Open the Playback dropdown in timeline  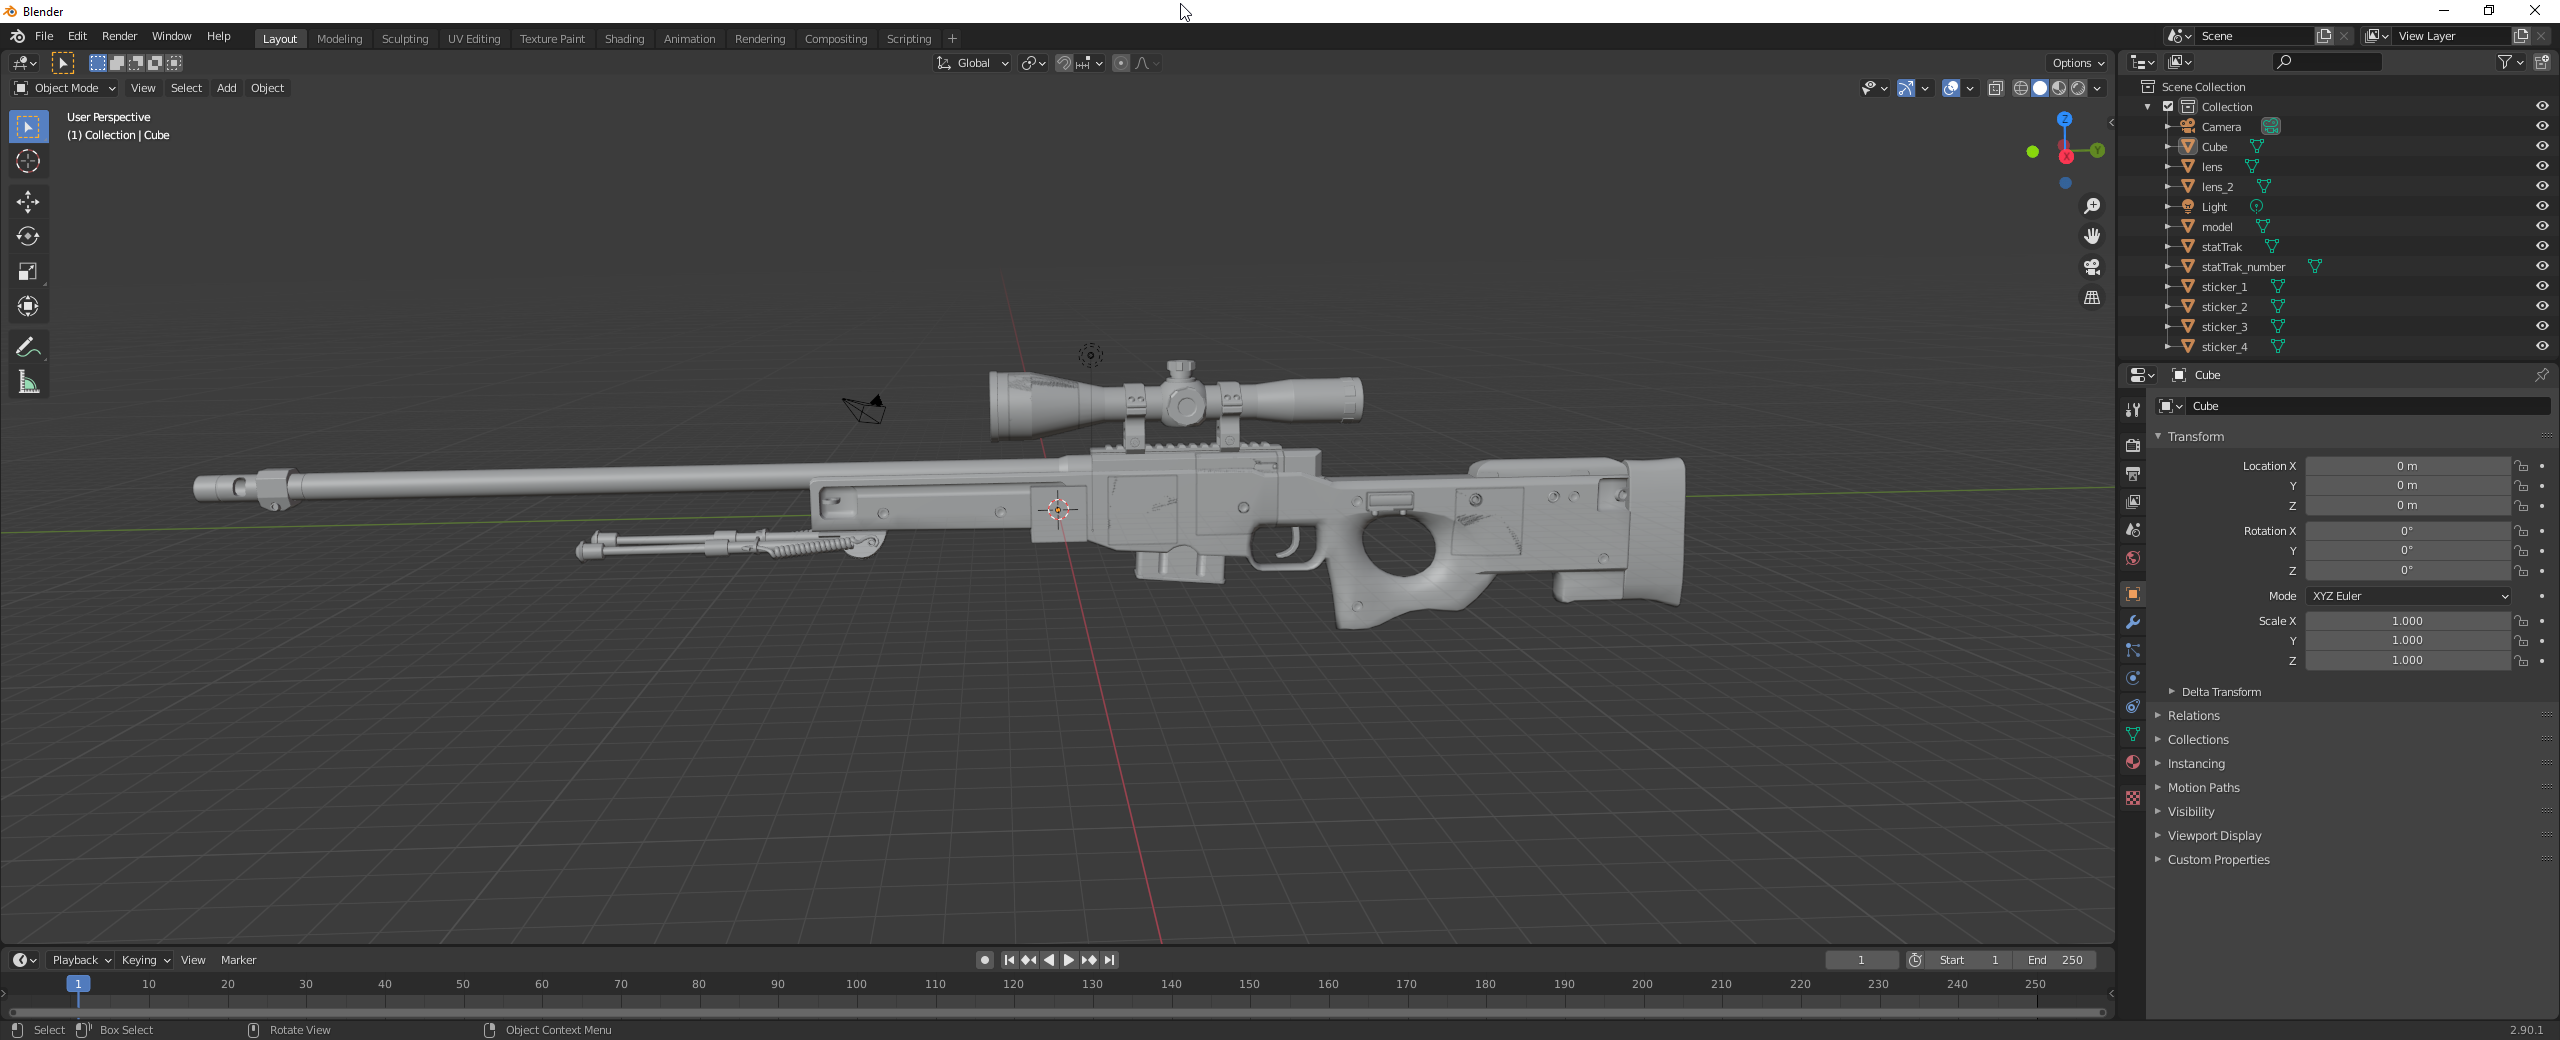click(81, 960)
